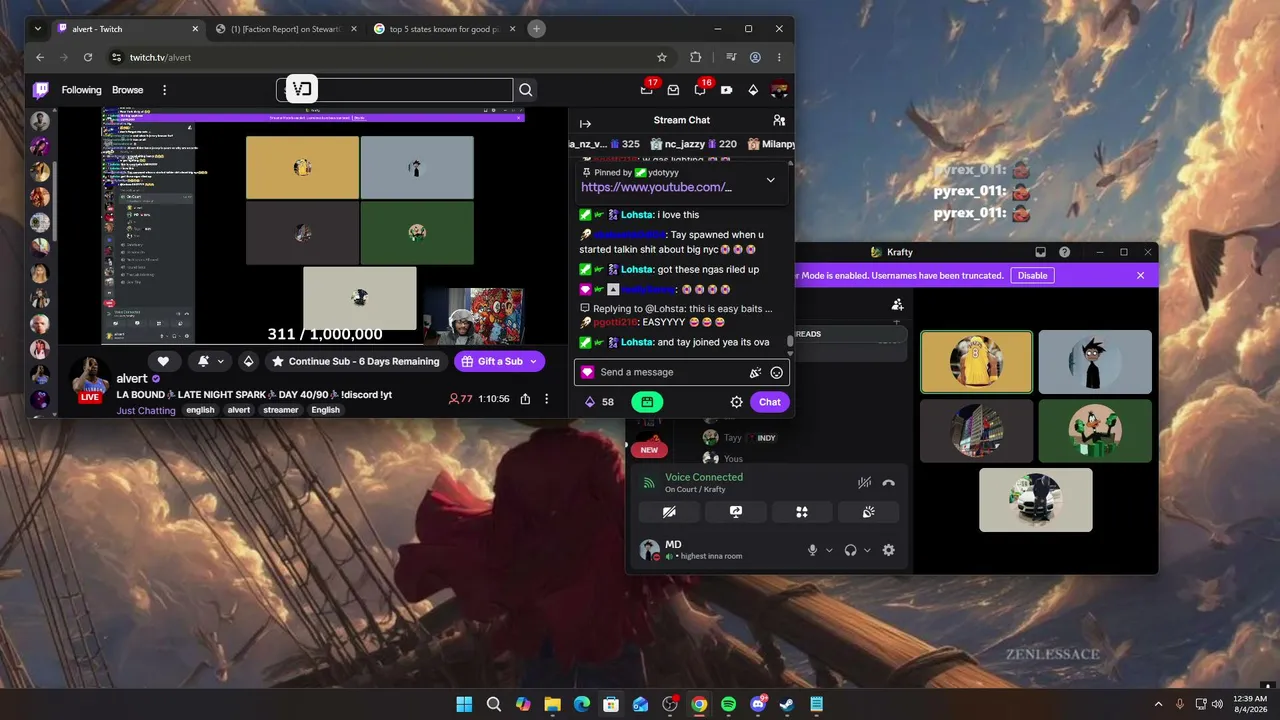The image size is (1280, 720).
Task: Open the Twitch home logo
Action: pos(41,90)
